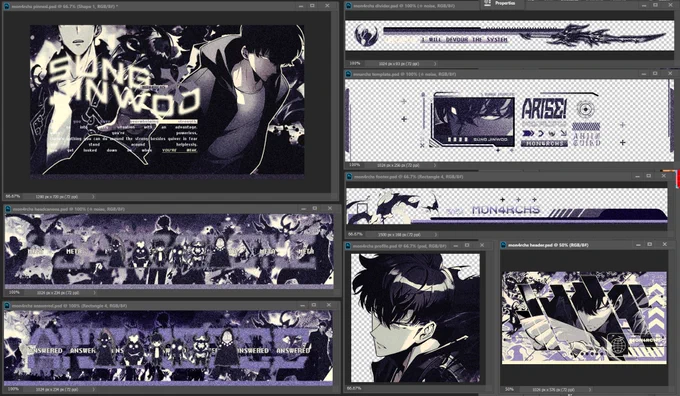Expand status bar arrow in template.psd window
Screen dimensions: 680x396
coord(435,165)
